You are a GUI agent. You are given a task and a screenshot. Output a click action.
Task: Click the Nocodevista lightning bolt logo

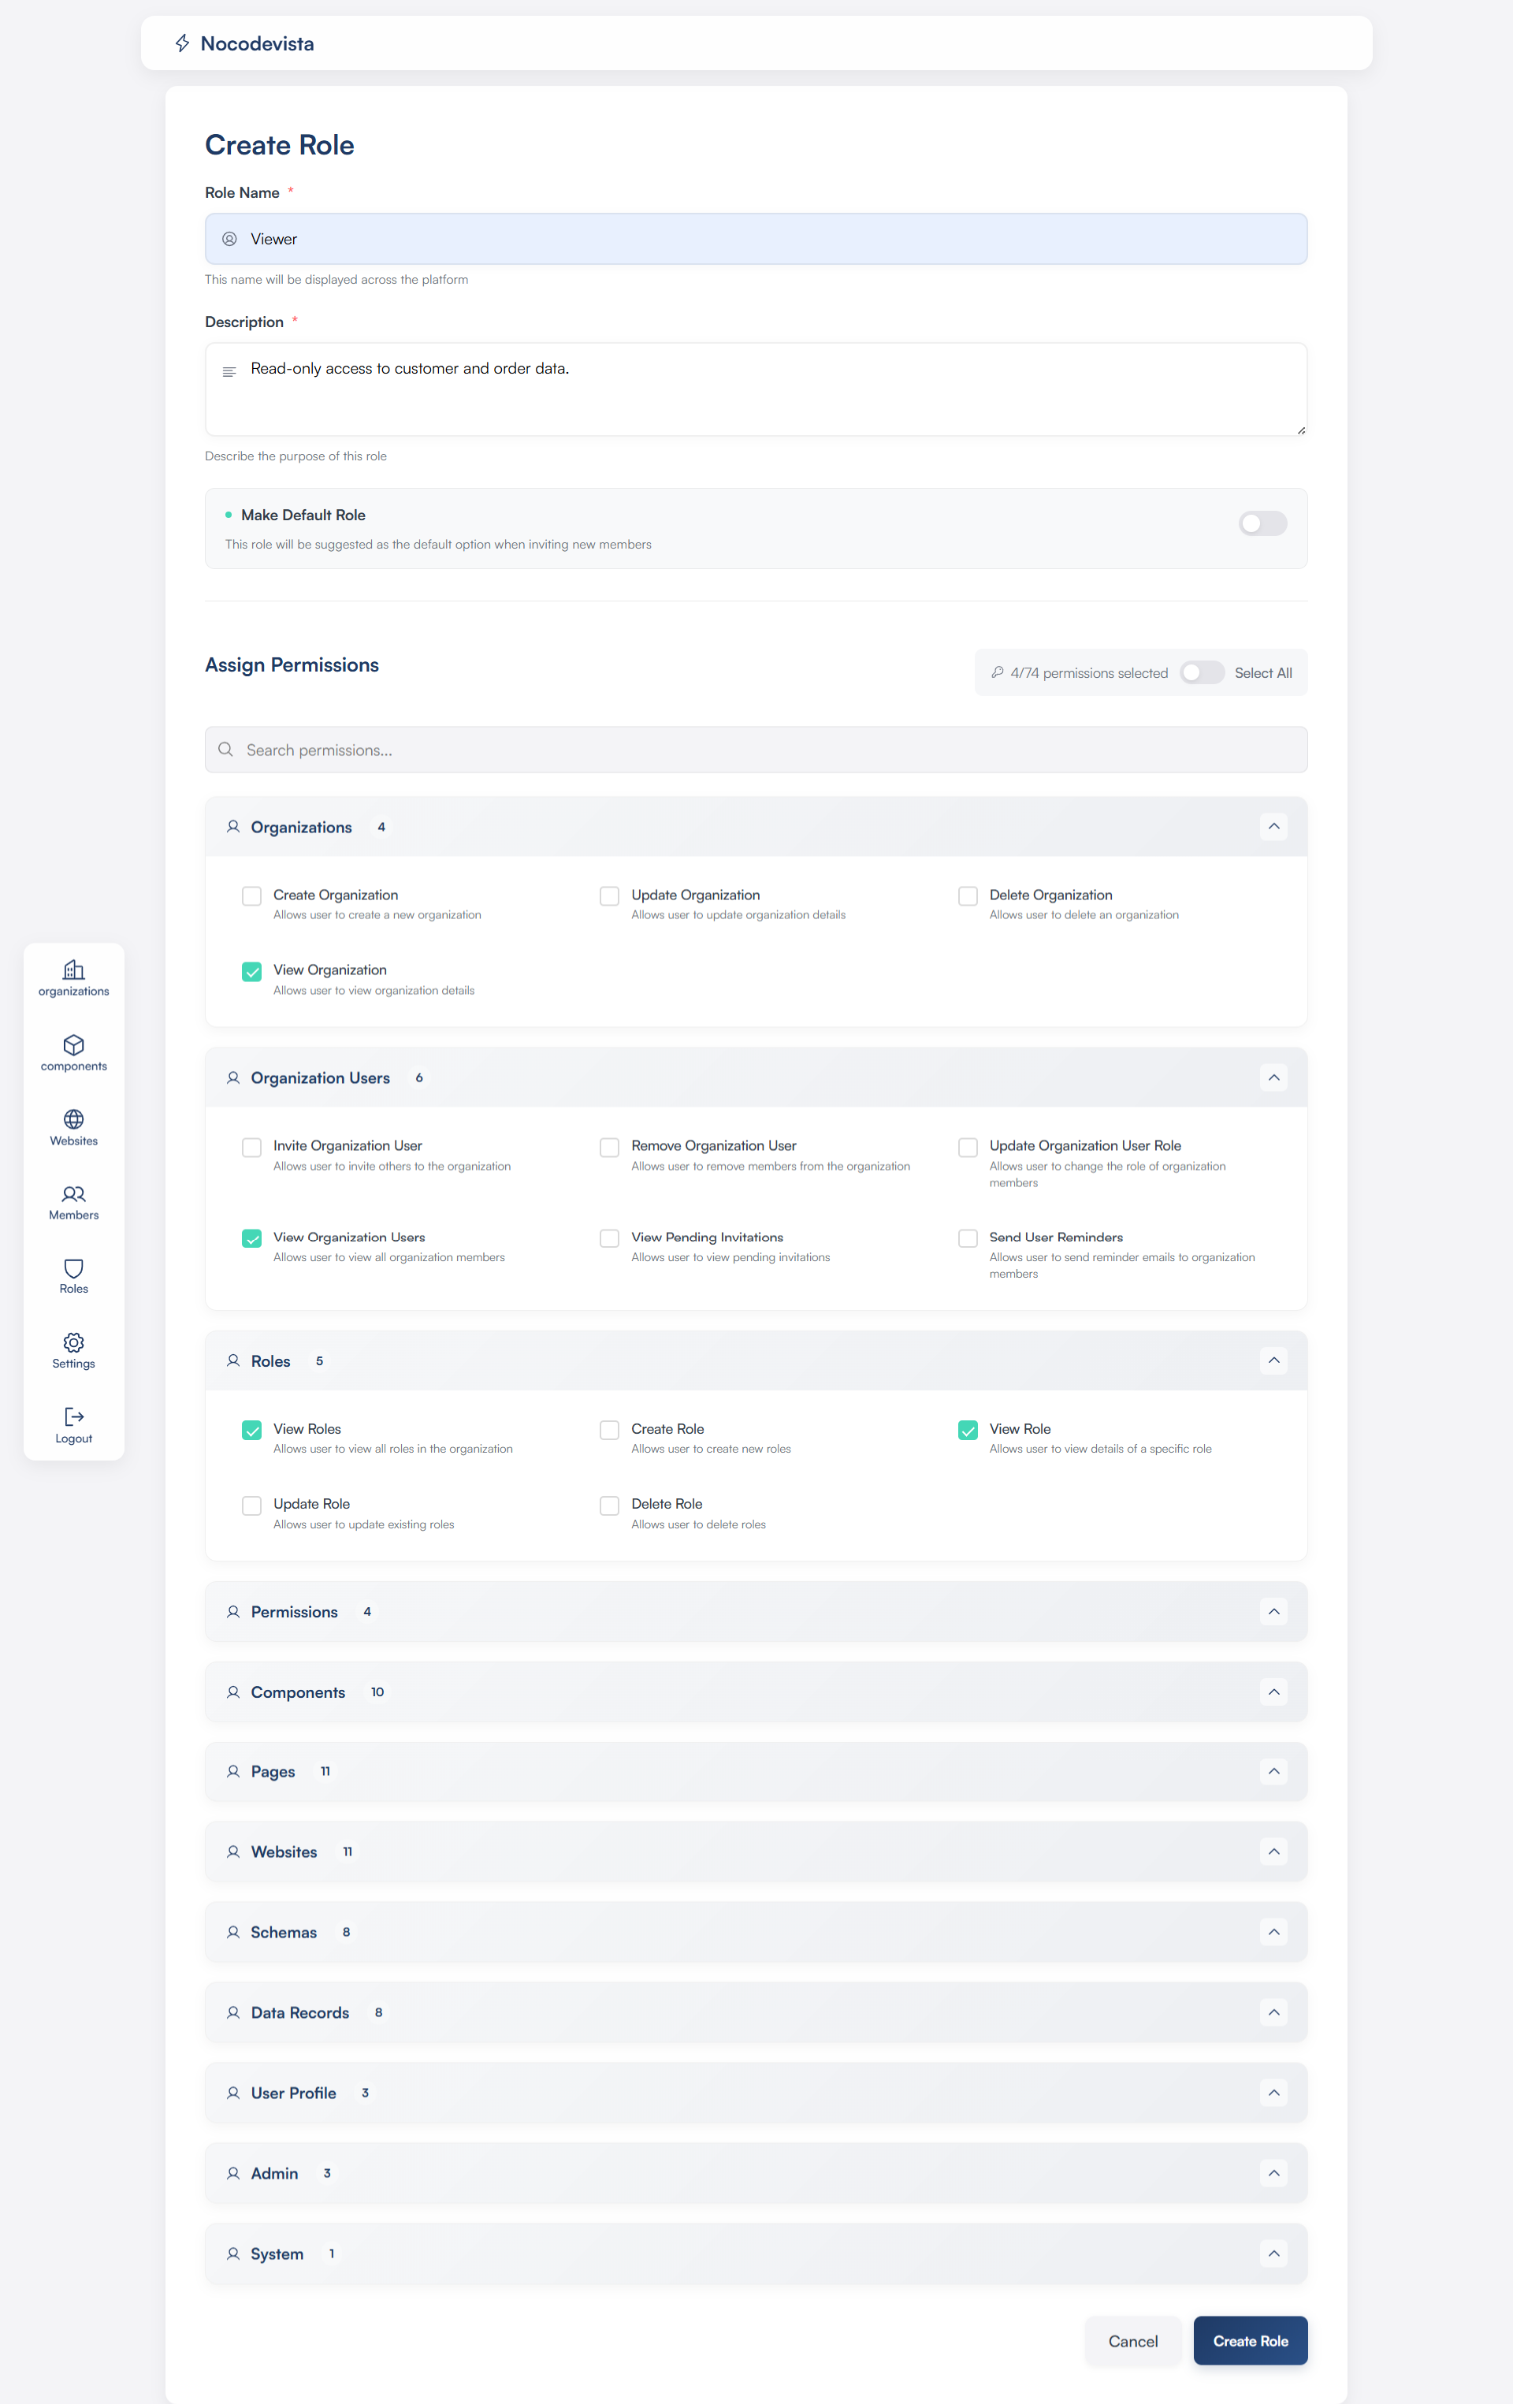pos(182,43)
